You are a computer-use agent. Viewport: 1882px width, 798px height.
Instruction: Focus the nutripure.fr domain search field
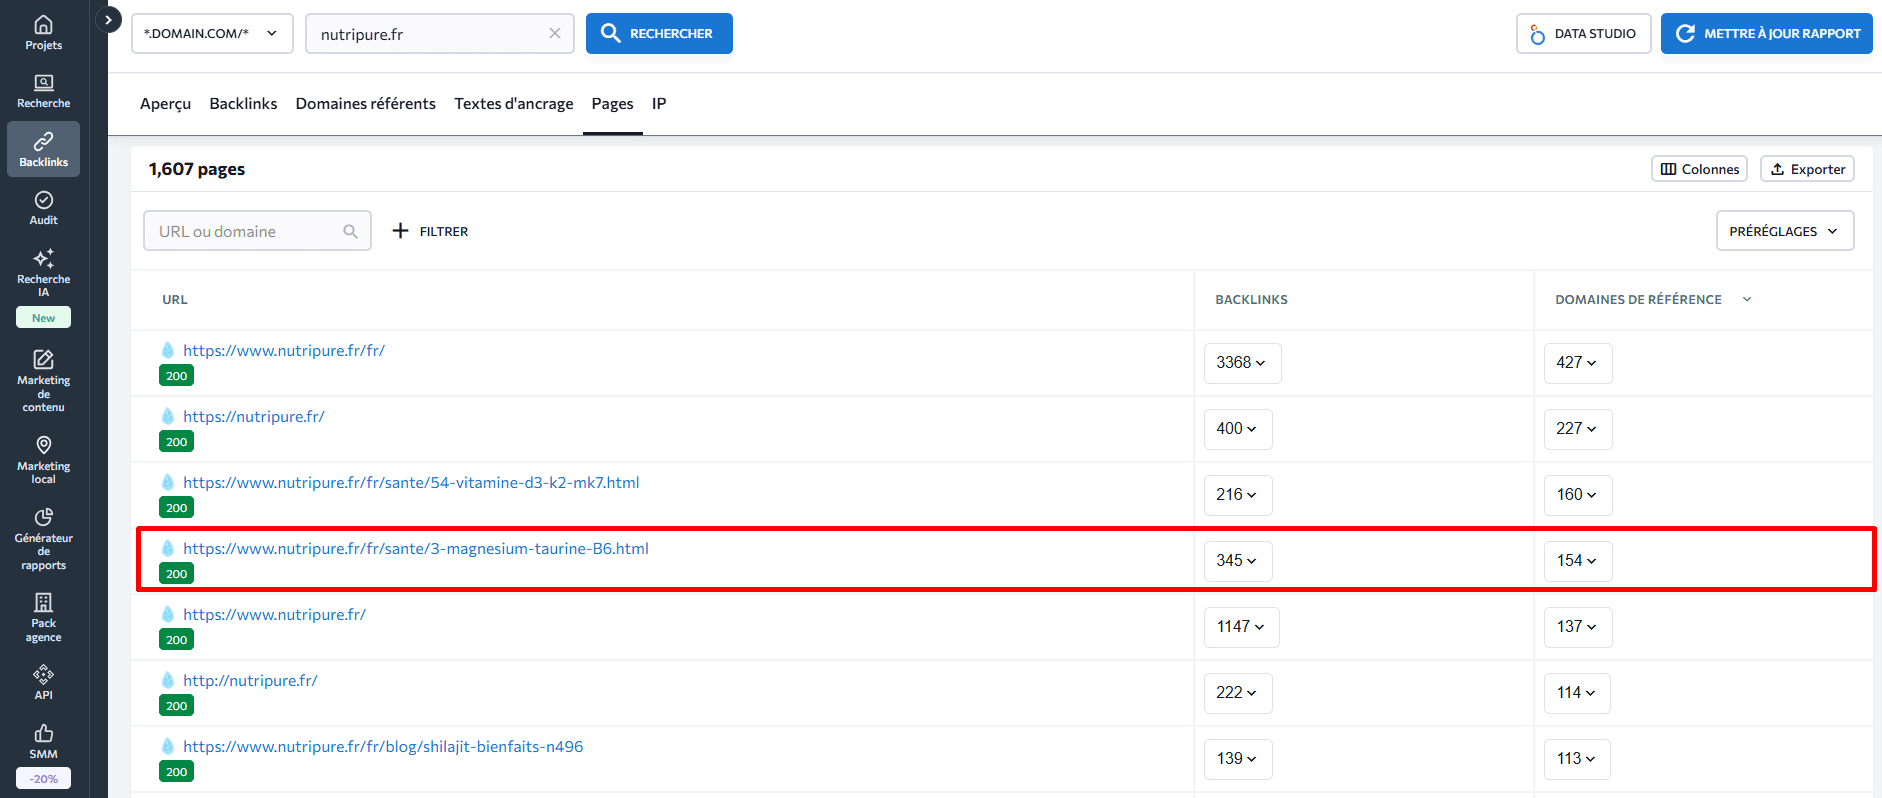pos(439,33)
